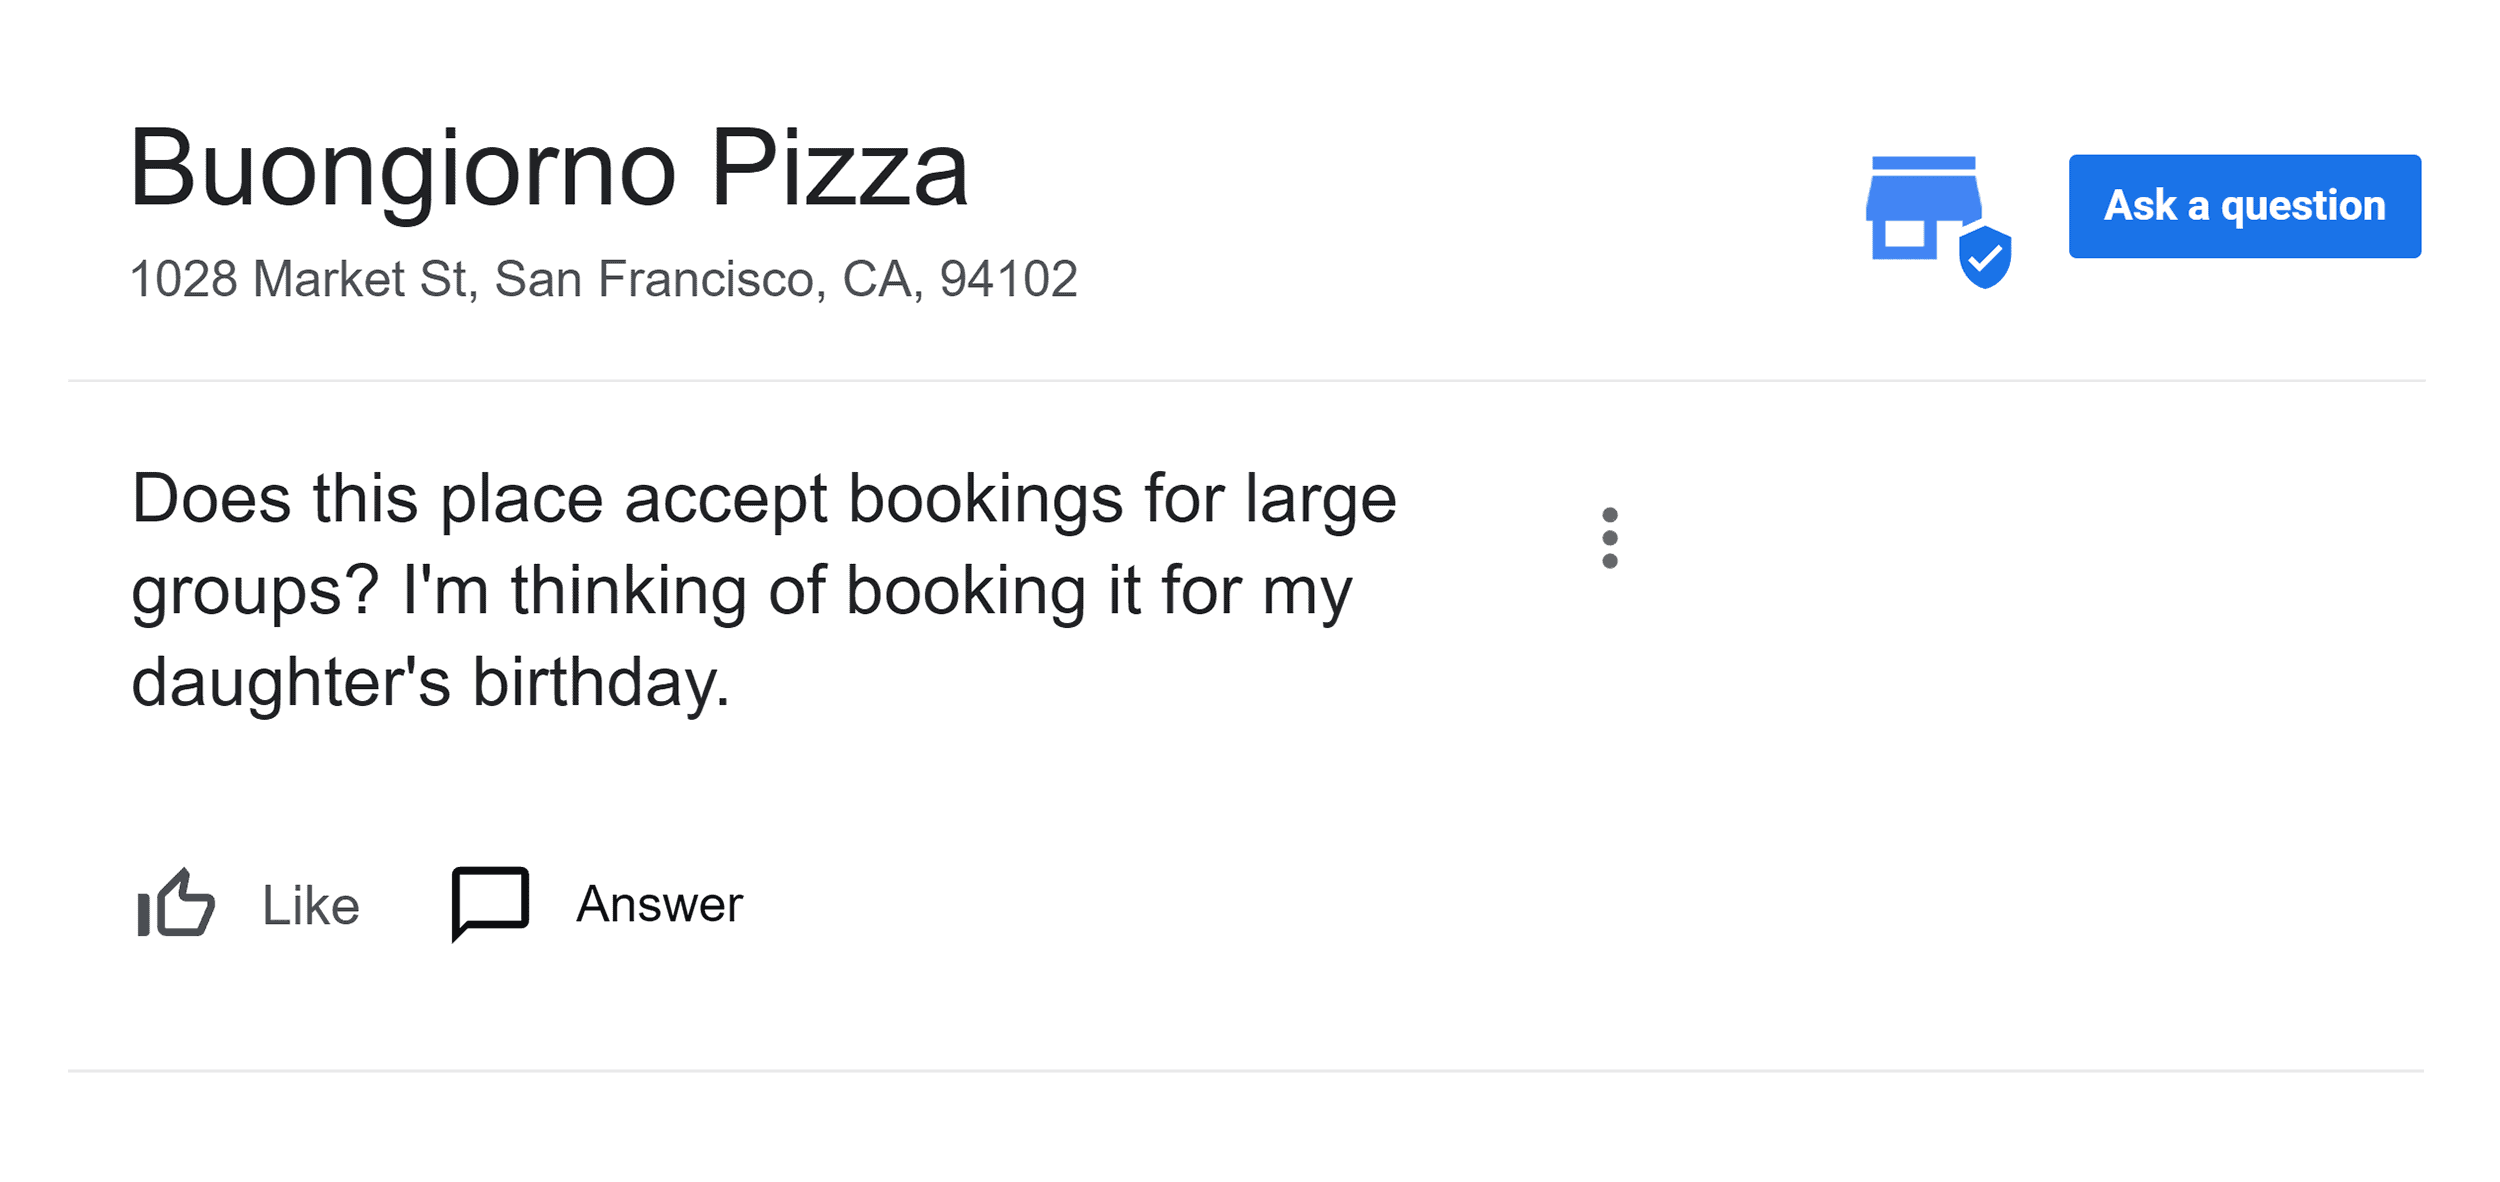
Task: Click the top dot of the overflow menu
Action: [1612, 513]
